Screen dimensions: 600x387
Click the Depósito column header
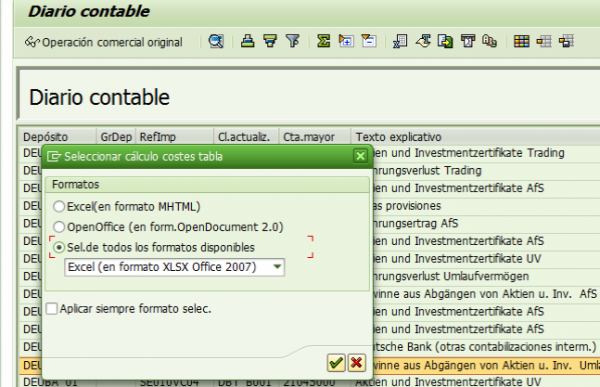57,137
